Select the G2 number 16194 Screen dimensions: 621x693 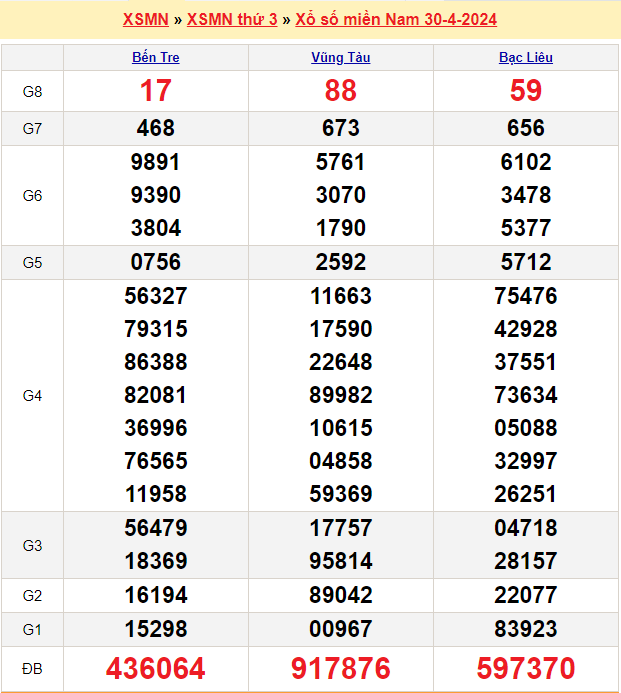point(156,595)
